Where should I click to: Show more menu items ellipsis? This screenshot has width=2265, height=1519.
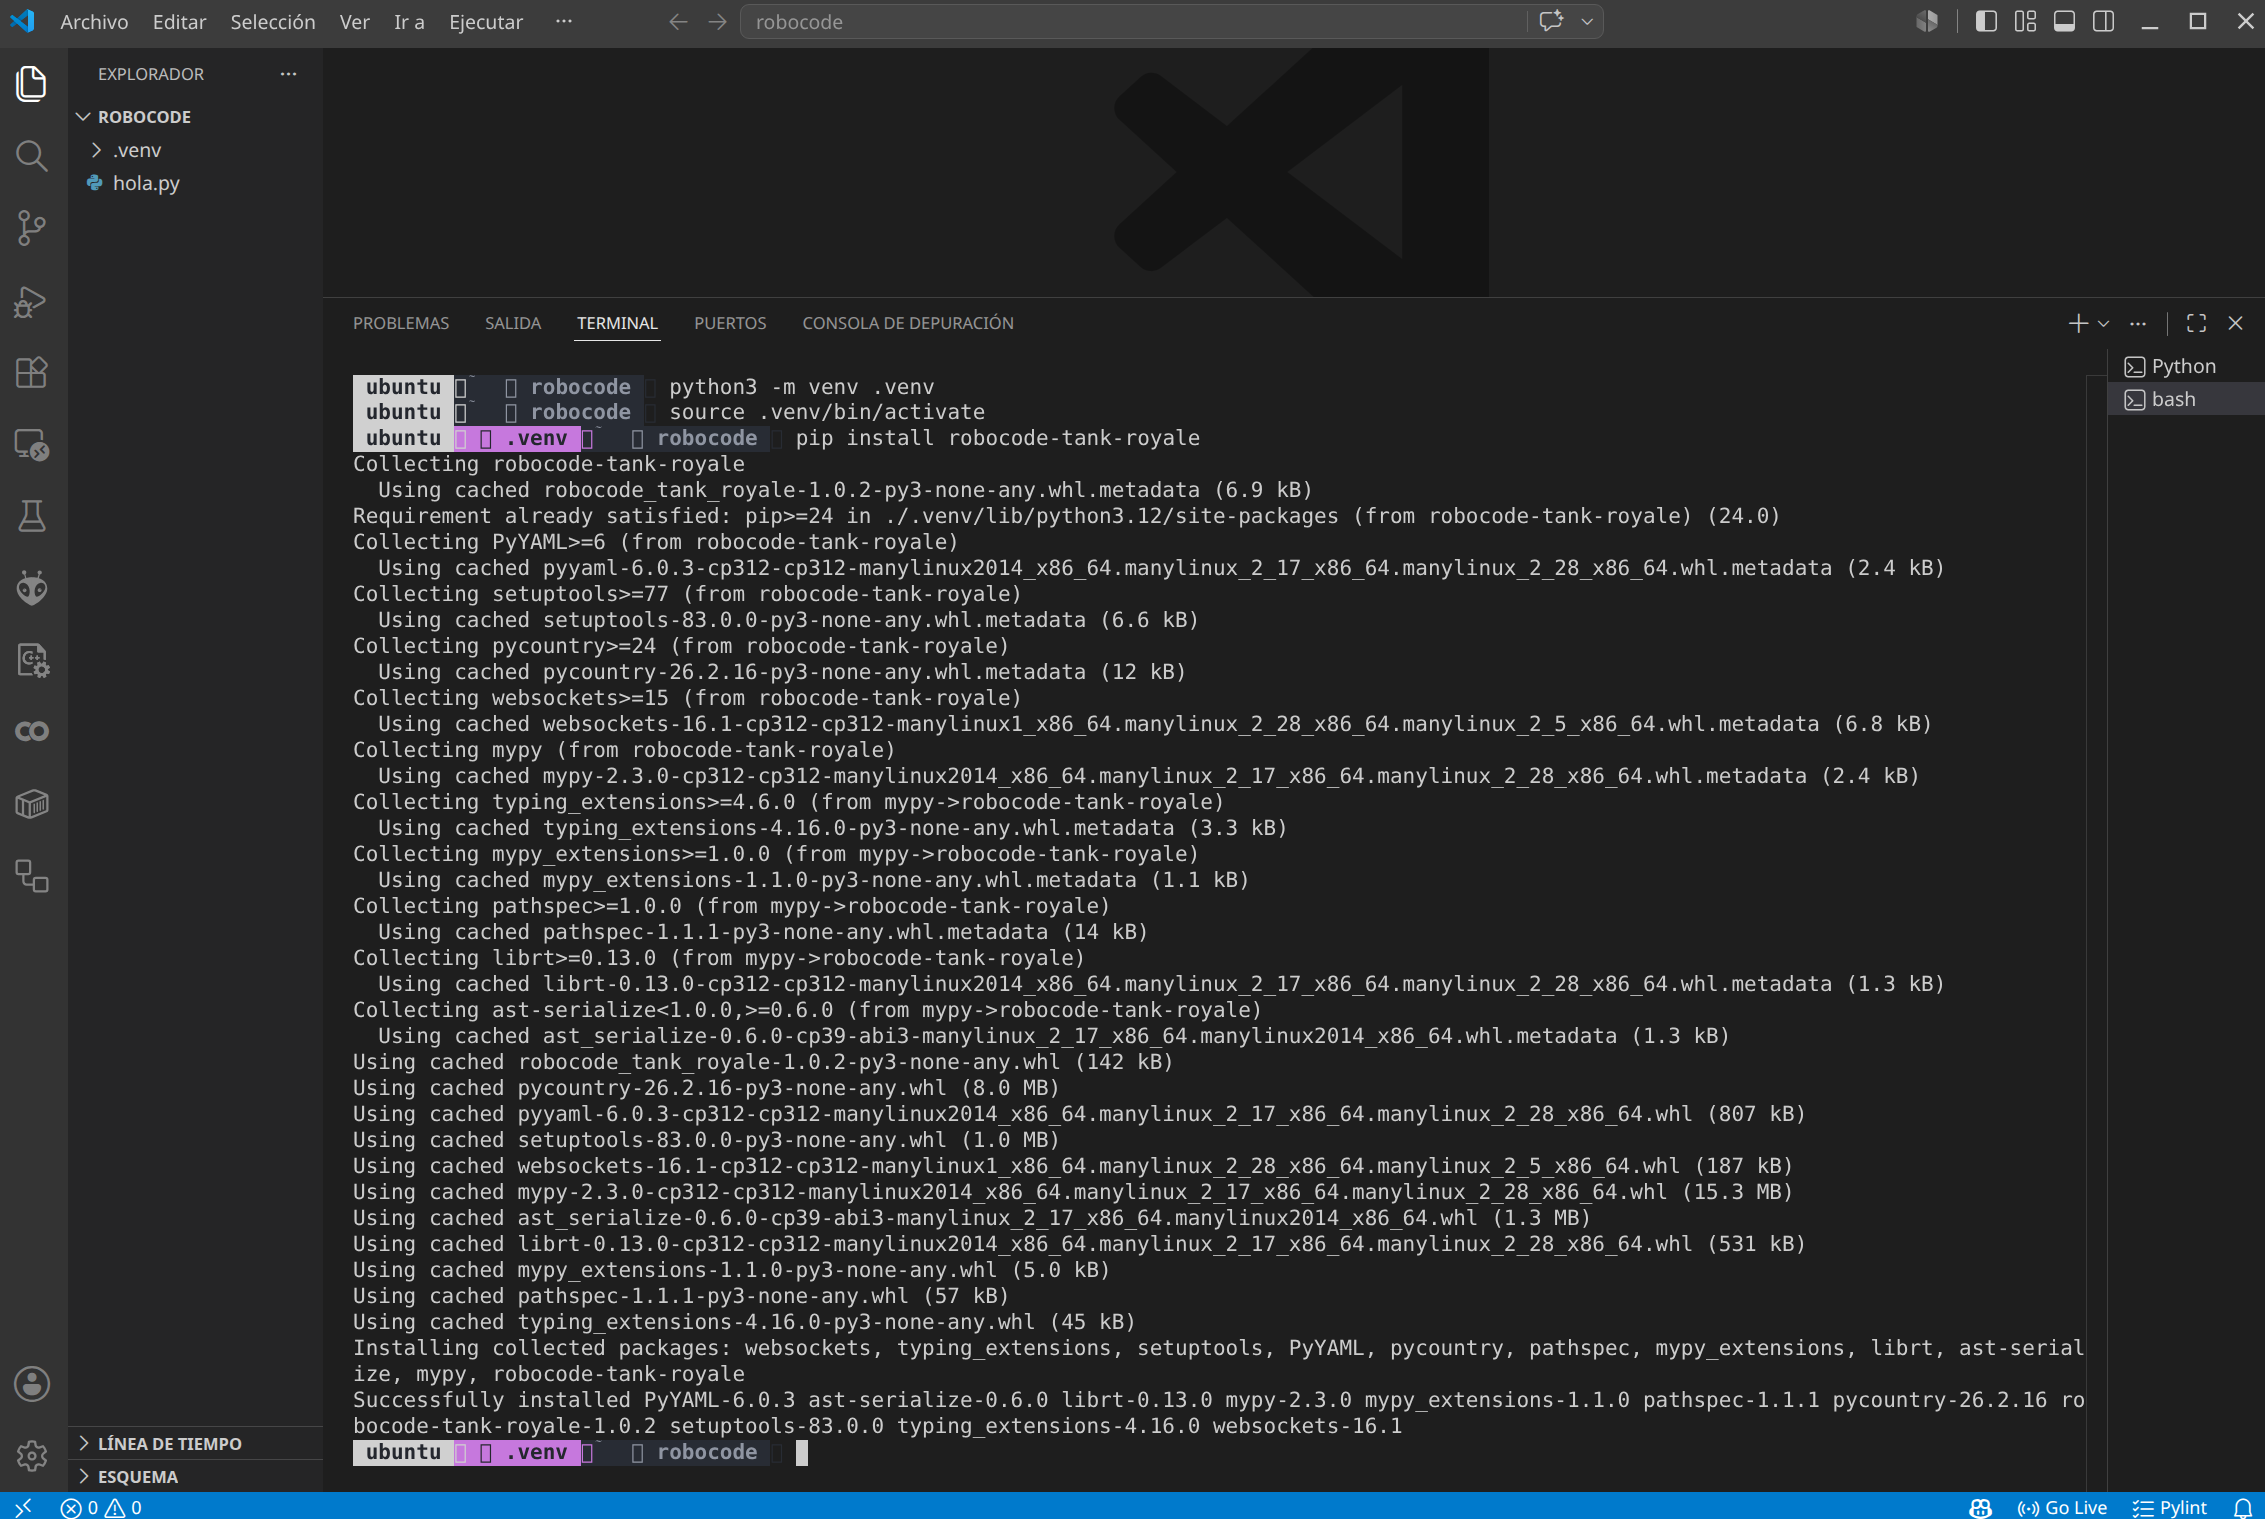564,21
